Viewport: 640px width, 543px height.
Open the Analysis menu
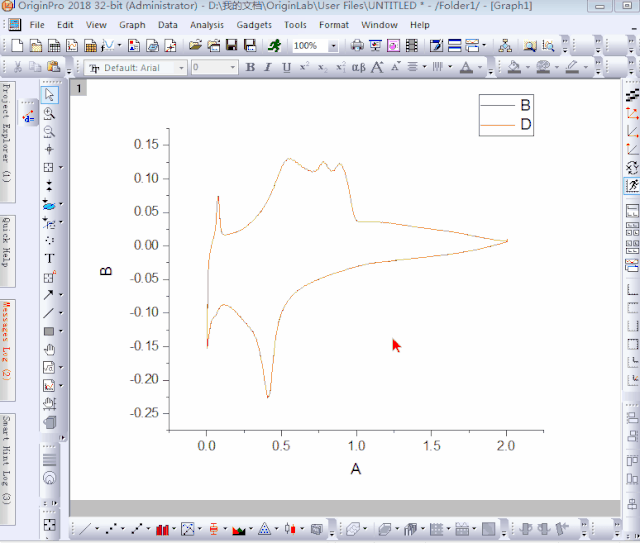[x=207, y=24]
